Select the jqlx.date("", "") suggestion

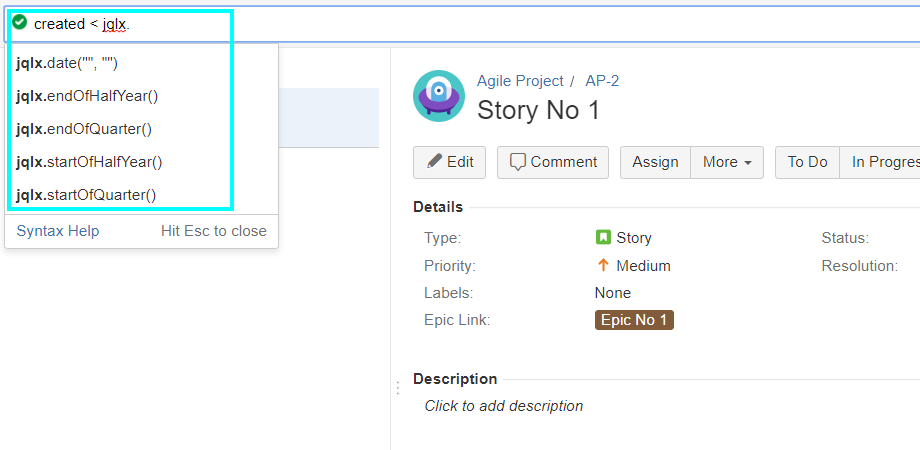pyautogui.click(x=141, y=63)
